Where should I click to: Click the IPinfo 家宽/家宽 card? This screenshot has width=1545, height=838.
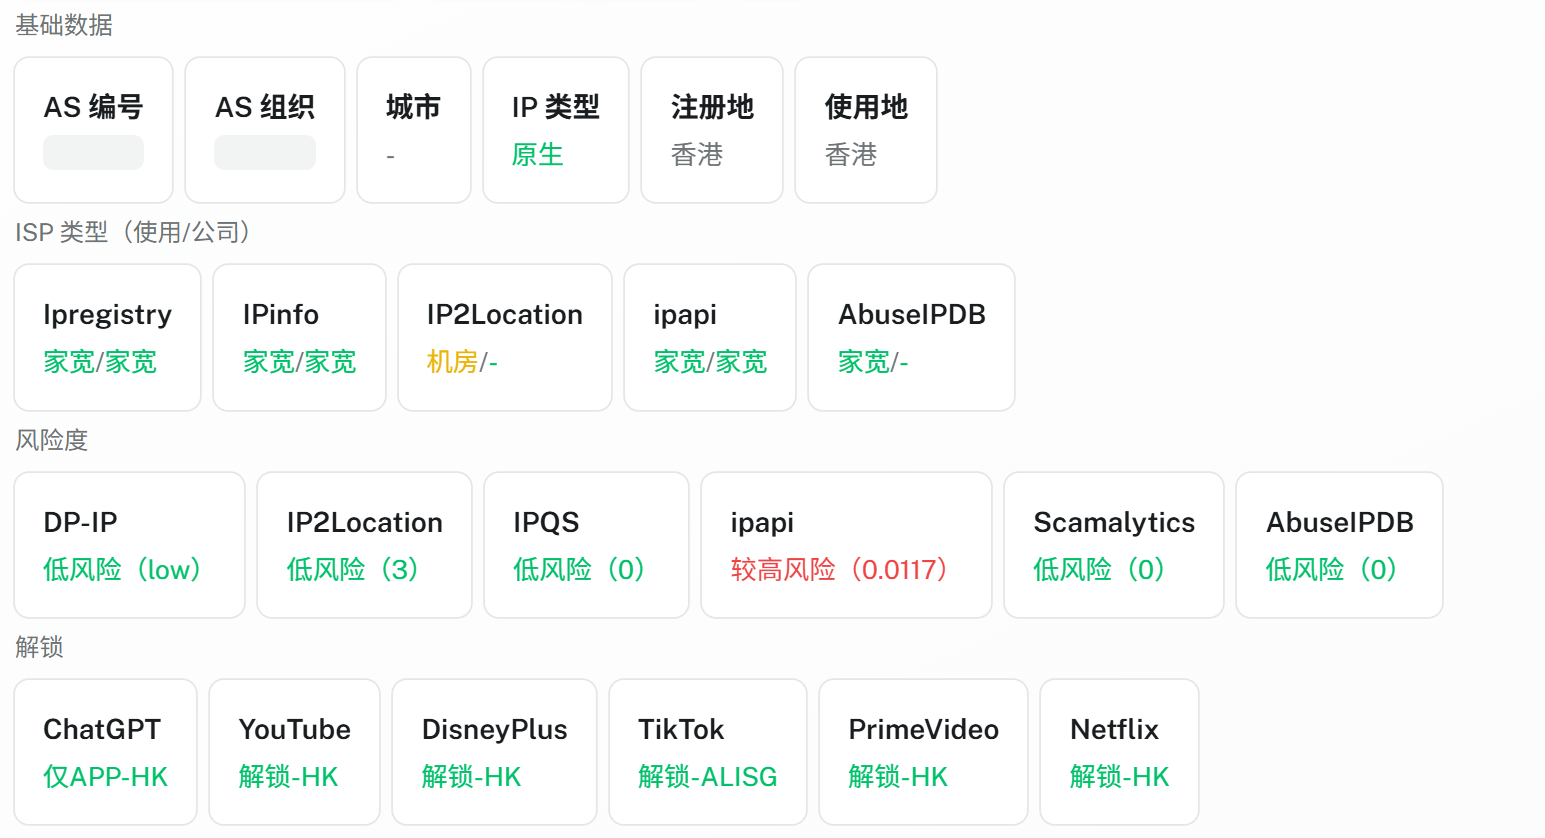pyautogui.click(x=299, y=337)
